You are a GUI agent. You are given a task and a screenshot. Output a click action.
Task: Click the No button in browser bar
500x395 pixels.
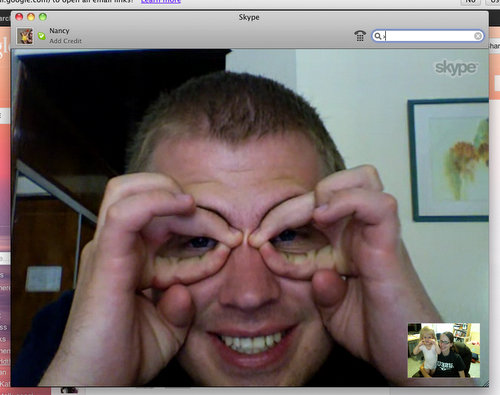(470, 2)
